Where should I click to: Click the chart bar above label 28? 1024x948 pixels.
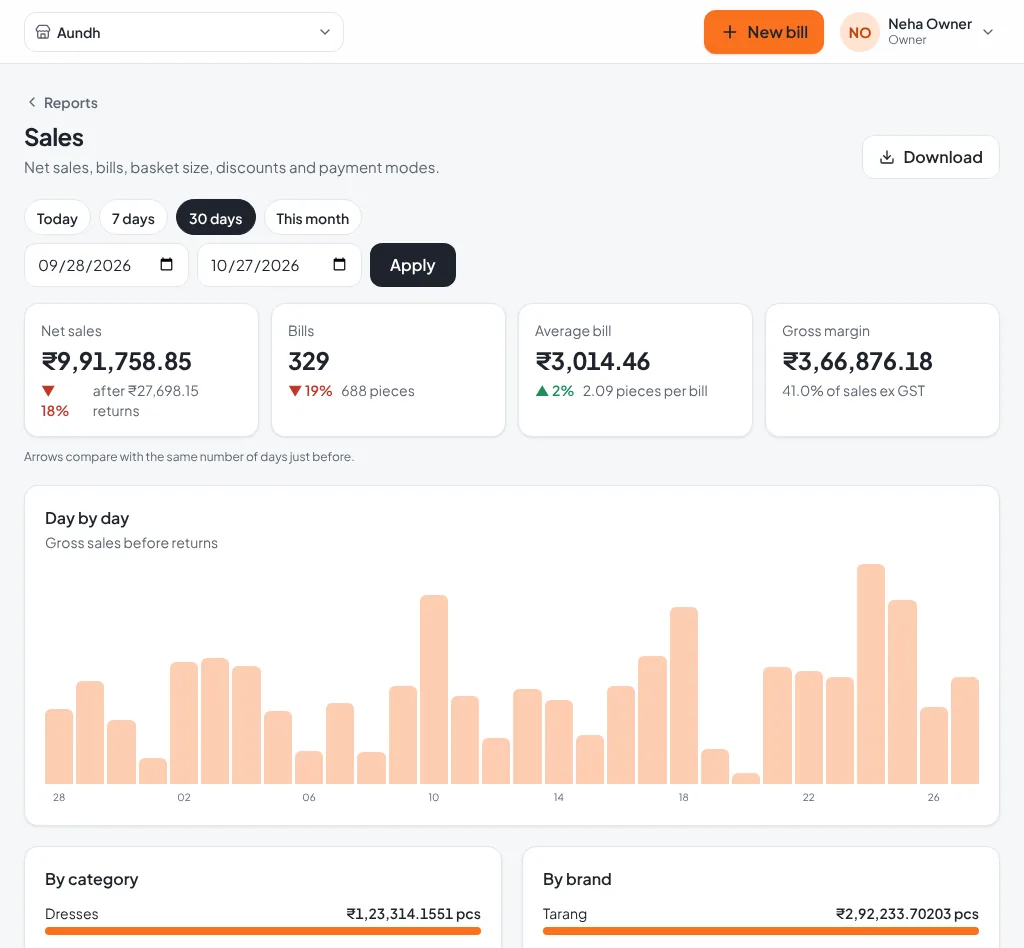(x=59, y=746)
